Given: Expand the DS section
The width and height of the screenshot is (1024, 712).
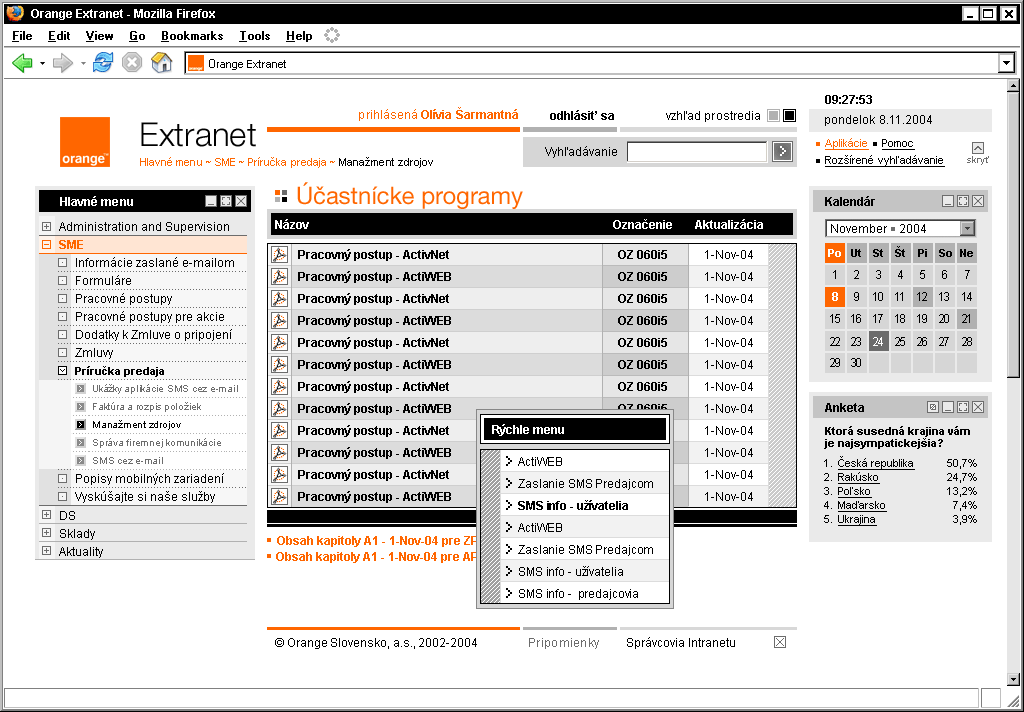Looking at the screenshot, I should click(46, 515).
